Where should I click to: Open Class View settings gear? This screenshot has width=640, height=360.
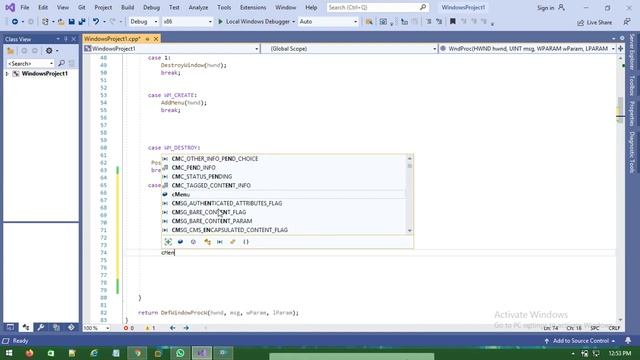pyautogui.click(x=49, y=51)
